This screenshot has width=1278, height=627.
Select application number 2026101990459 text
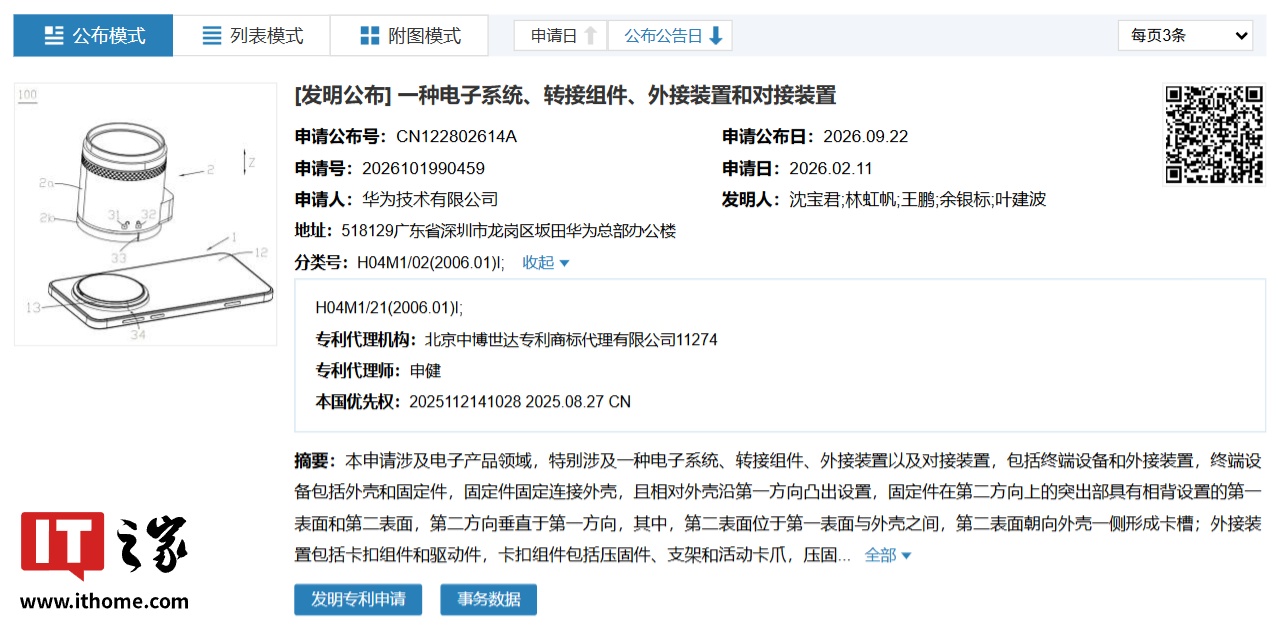pos(423,168)
